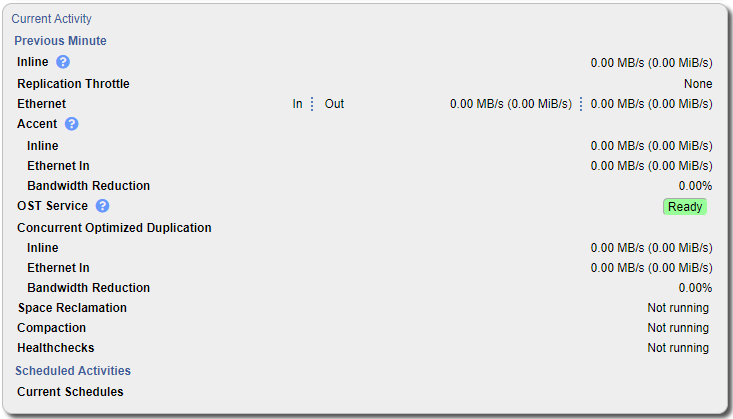This screenshot has width=733, height=419.
Task: Click the Space Reclamation label
Action: coord(72,308)
